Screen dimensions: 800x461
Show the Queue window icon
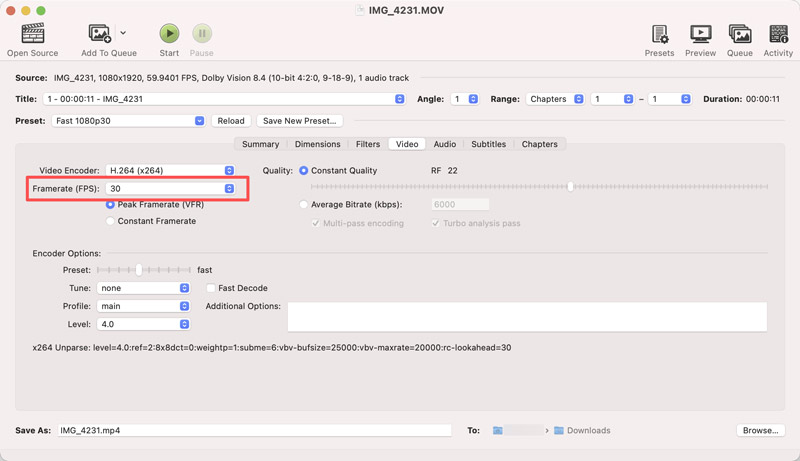click(x=739, y=34)
